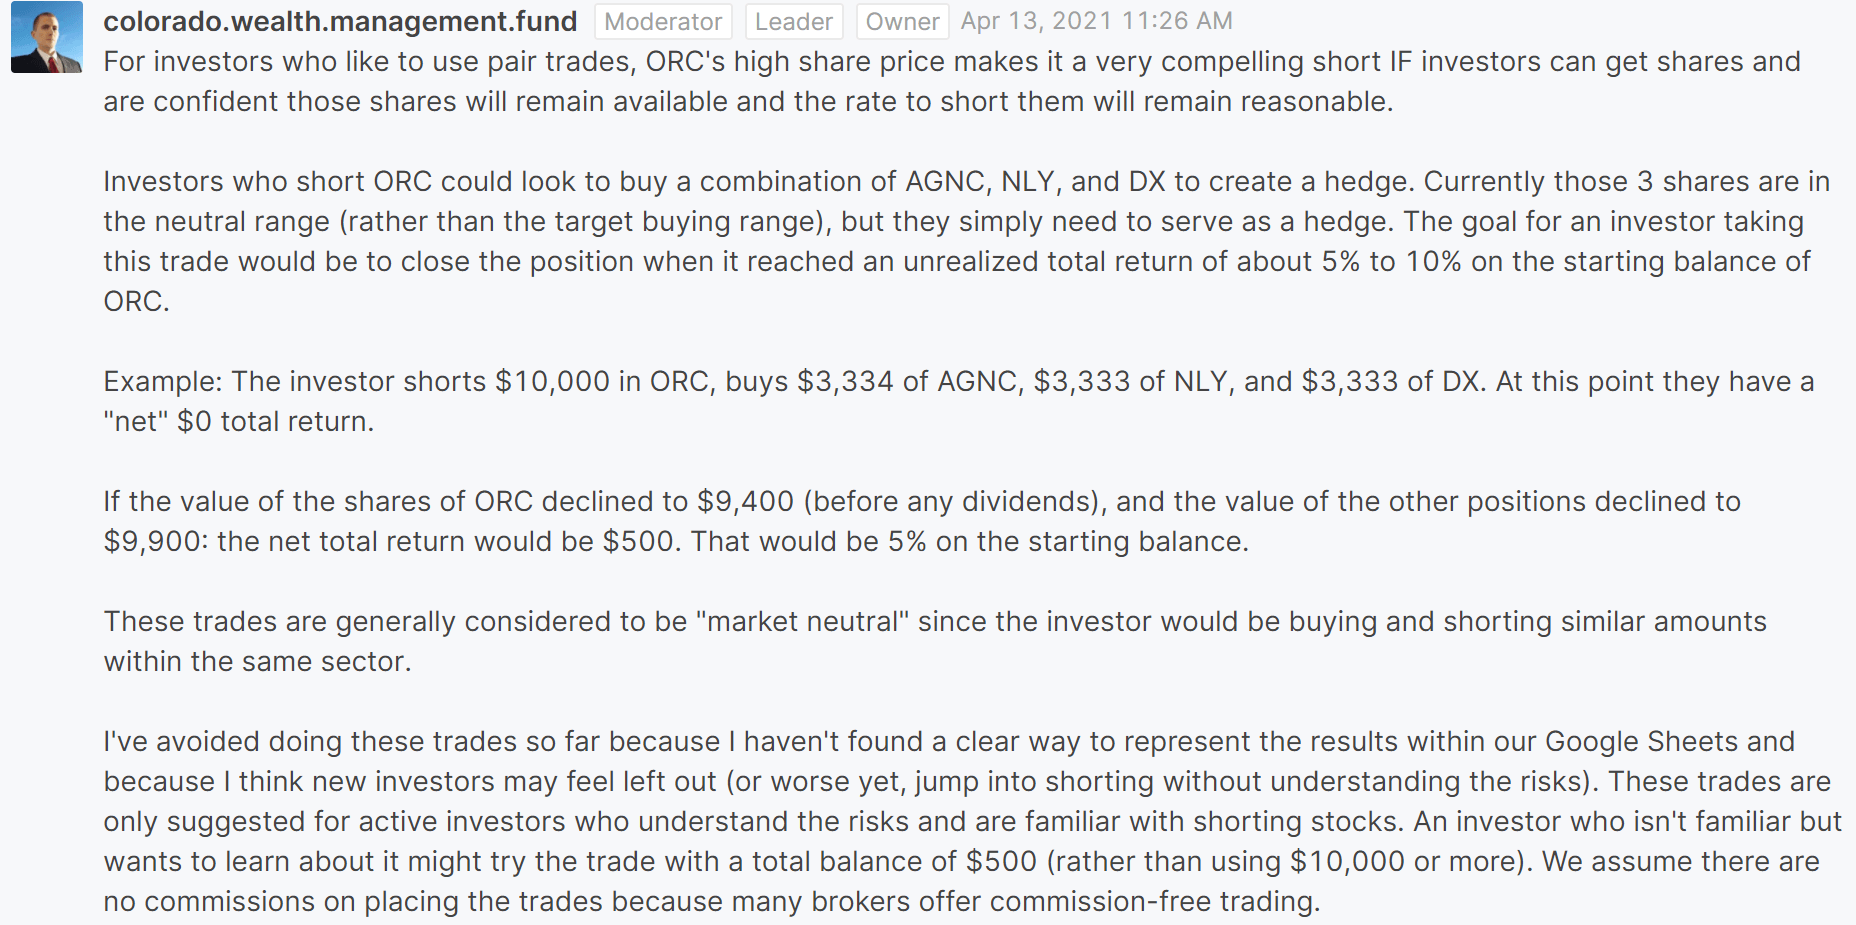Viewport: 1856px width, 925px height.
Task: Click the text 'within the same sector.'
Action: point(257,661)
